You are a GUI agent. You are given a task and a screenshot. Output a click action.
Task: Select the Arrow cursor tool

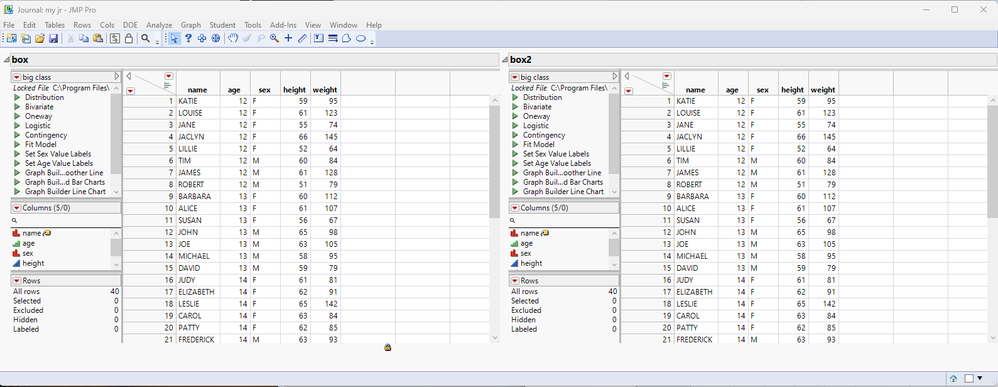175,39
